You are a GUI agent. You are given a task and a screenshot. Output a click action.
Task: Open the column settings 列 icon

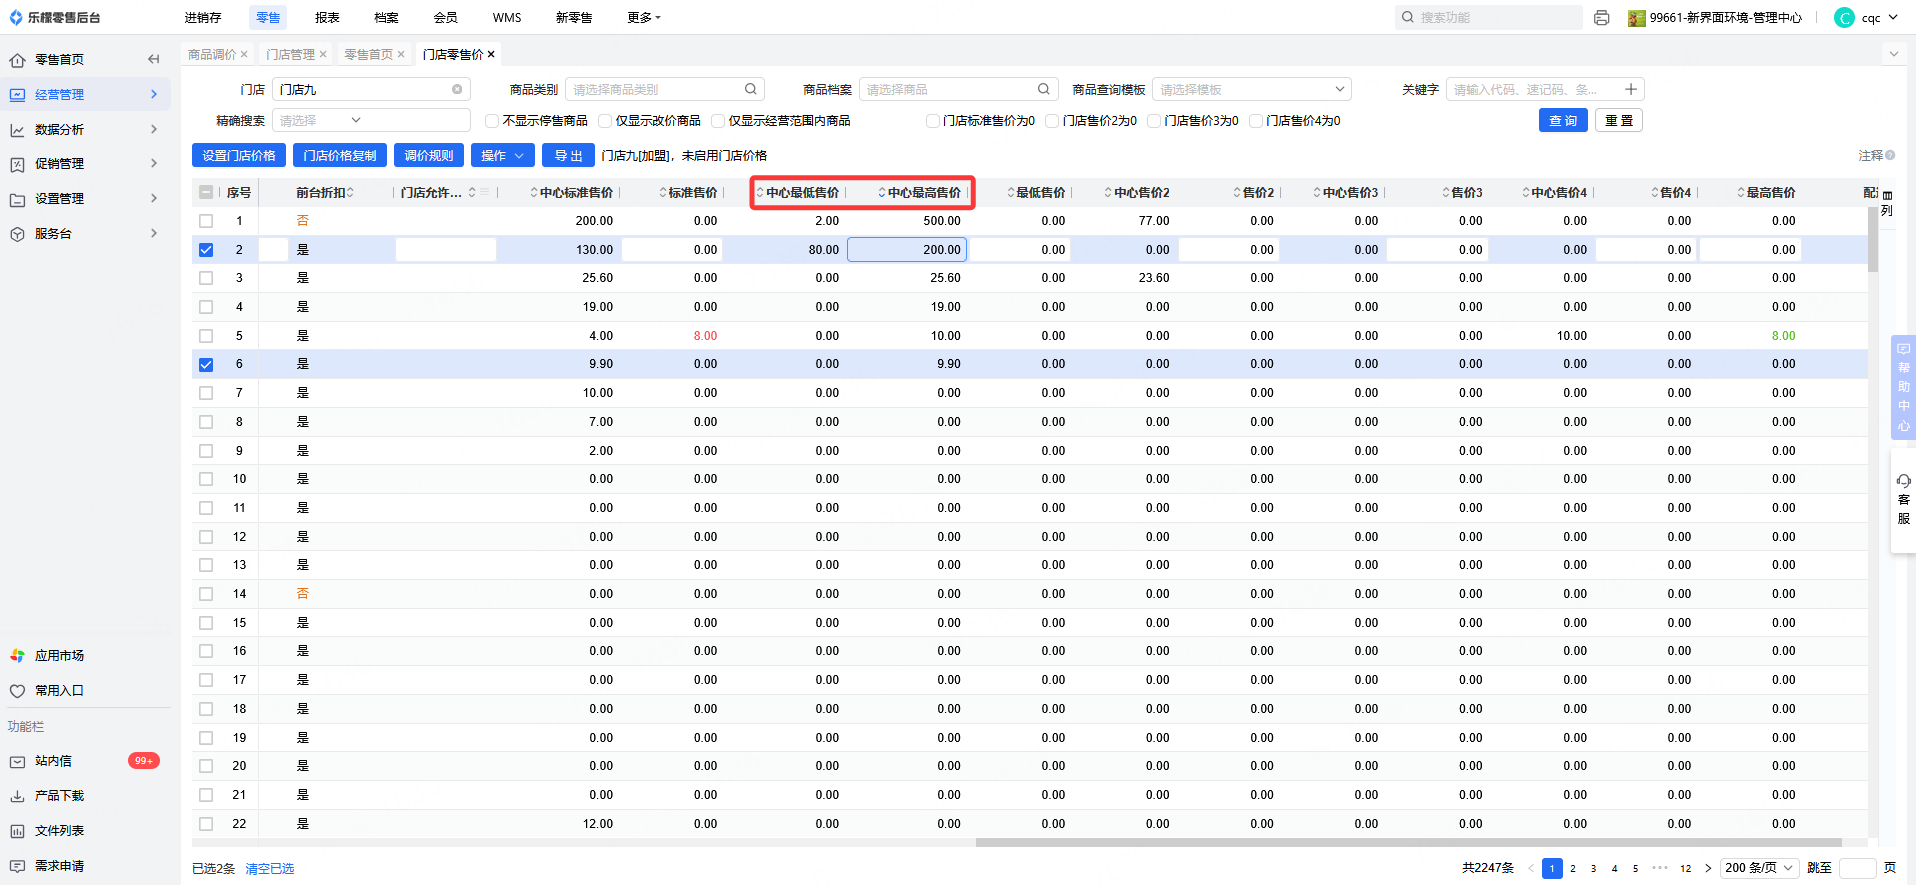click(x=1887, y=203)
